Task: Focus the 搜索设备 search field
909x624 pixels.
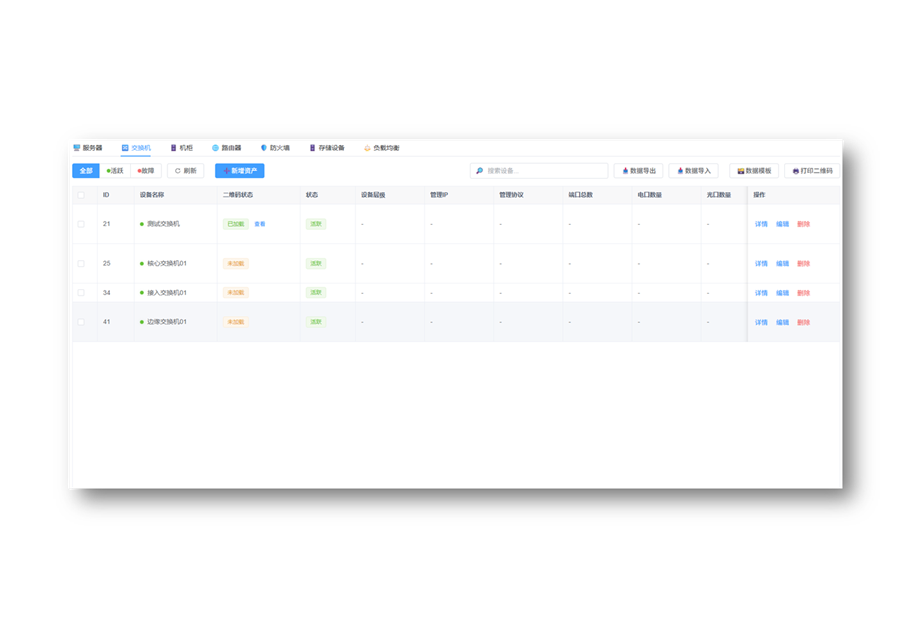Action: (545, 171)
